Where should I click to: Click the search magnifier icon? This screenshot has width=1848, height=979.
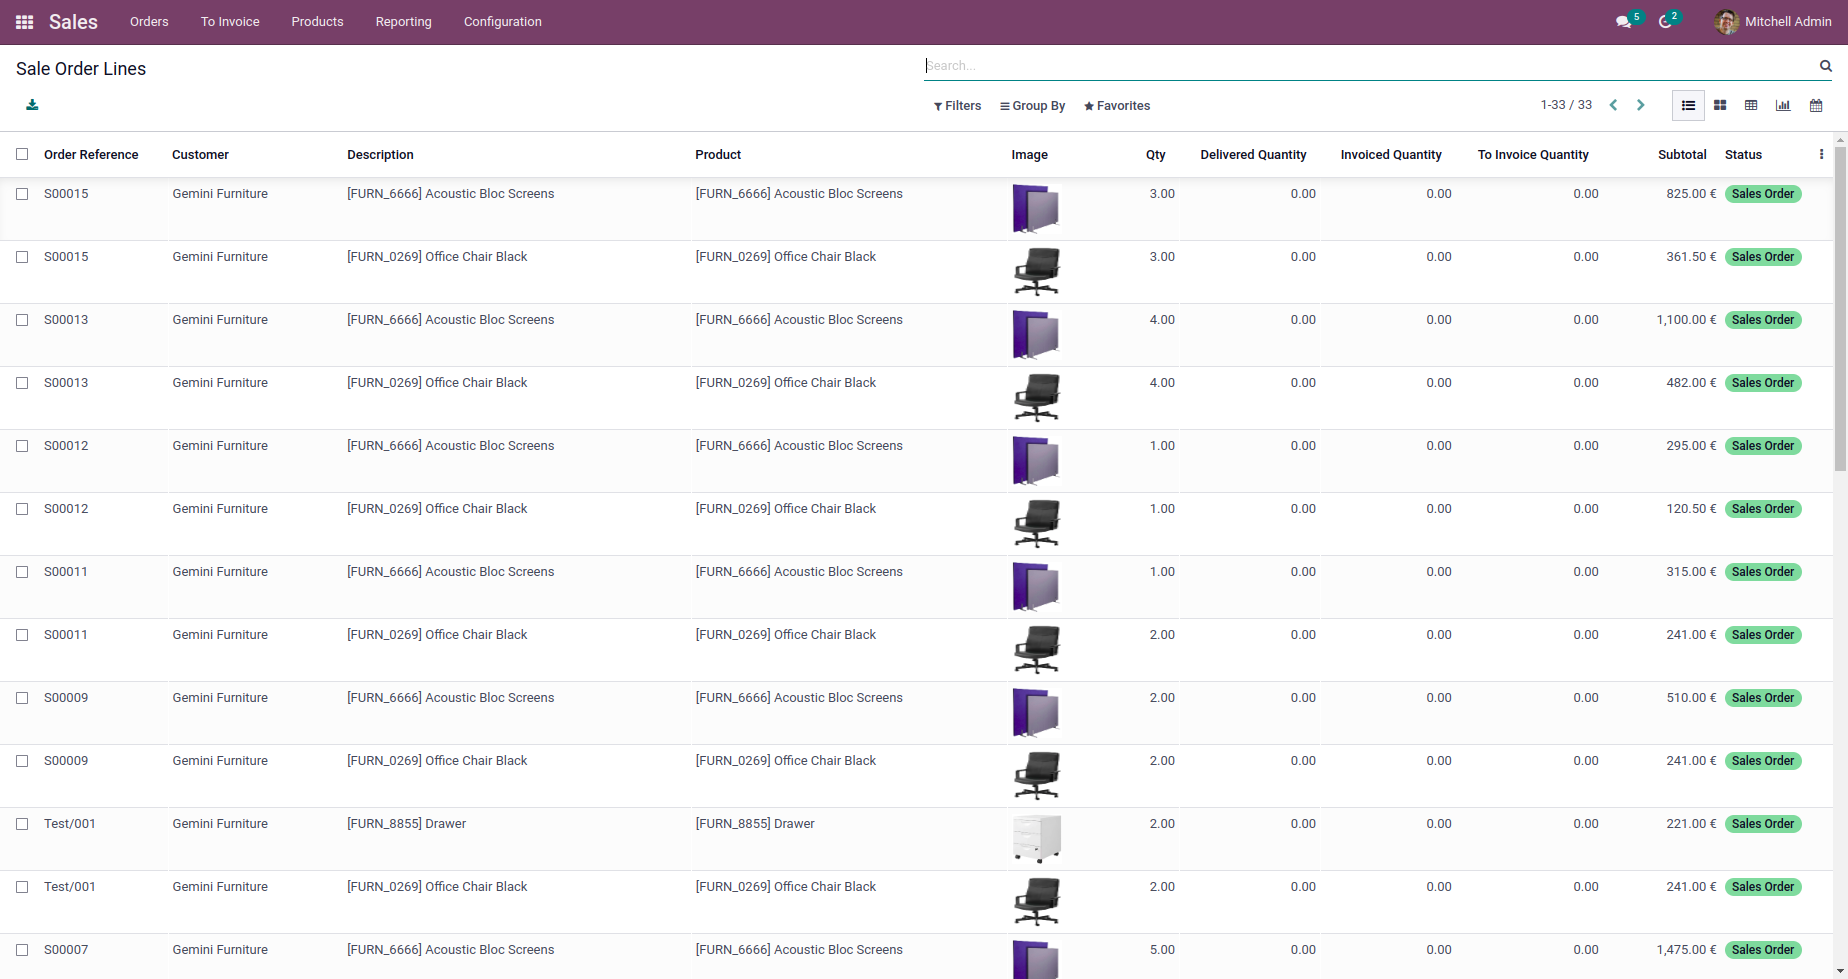[x=1825, y=66]
